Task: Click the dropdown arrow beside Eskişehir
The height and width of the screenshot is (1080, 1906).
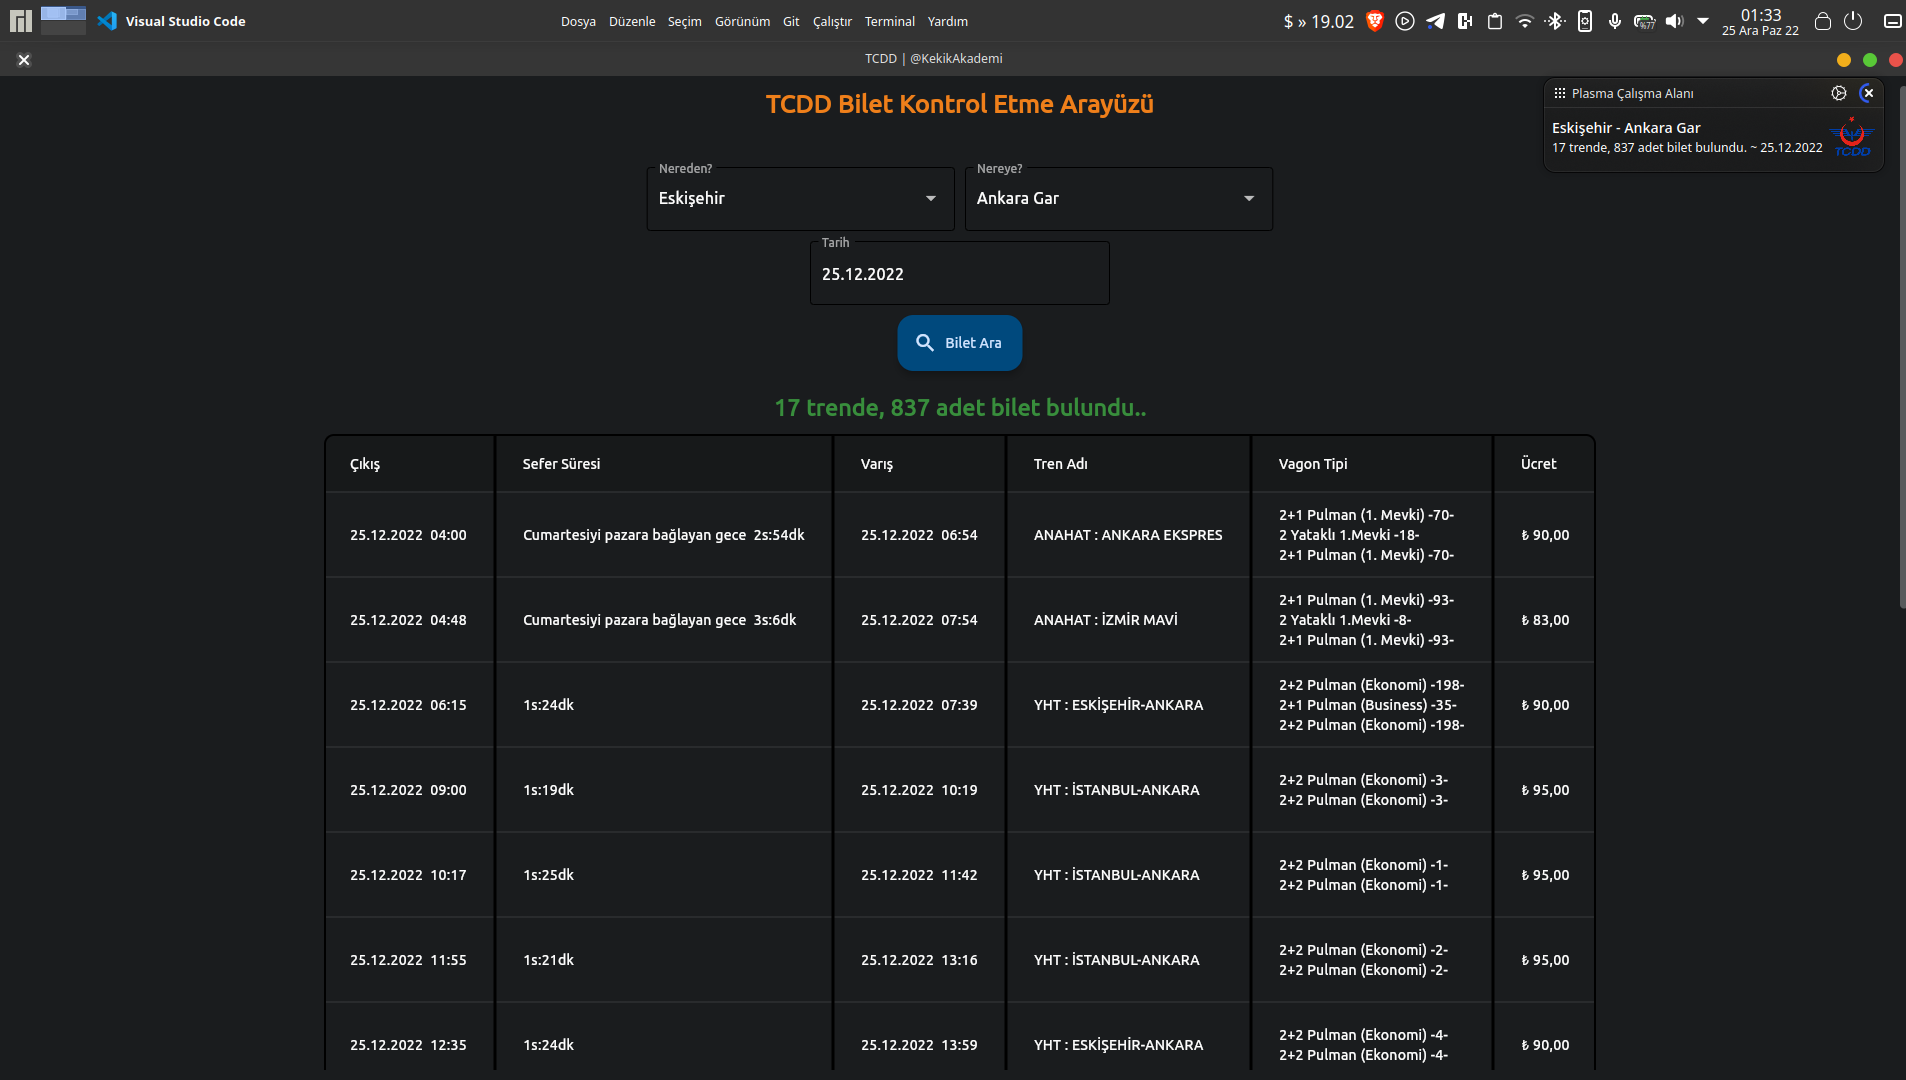Action: (931, 198)
